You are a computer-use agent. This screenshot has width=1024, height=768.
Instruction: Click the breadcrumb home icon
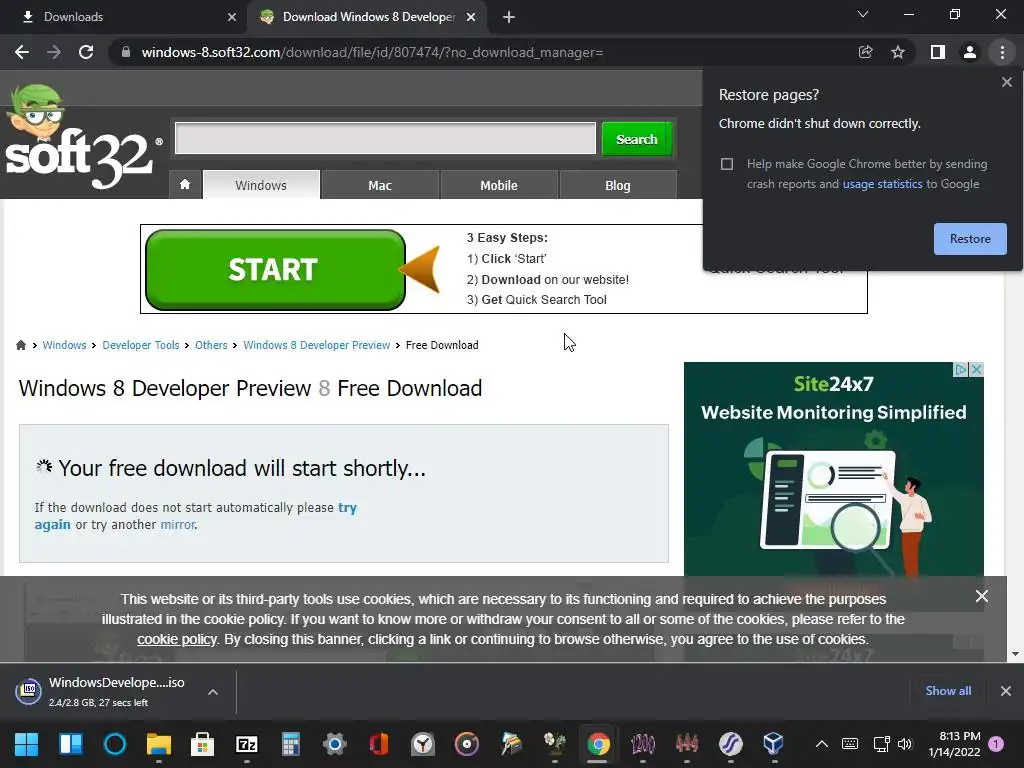point(21,345)
